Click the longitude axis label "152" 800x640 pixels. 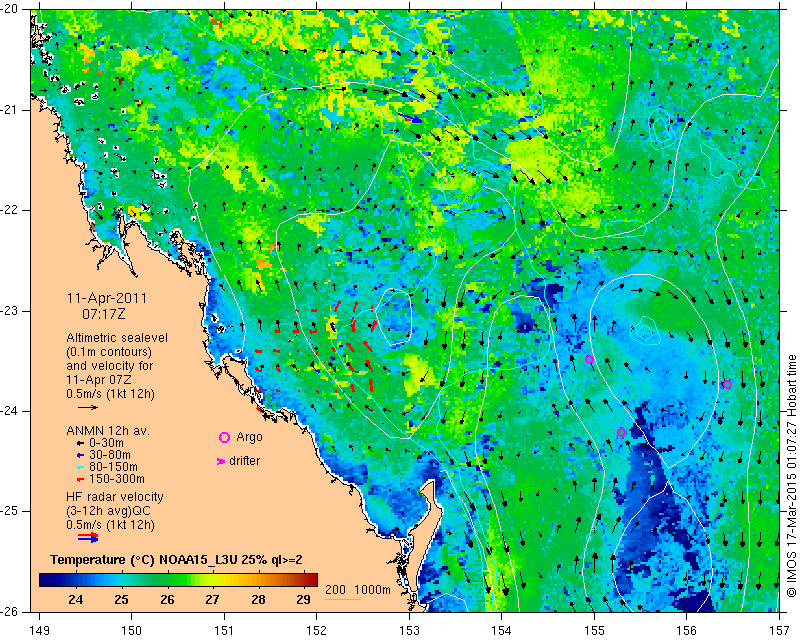click(x=317, y=631)
